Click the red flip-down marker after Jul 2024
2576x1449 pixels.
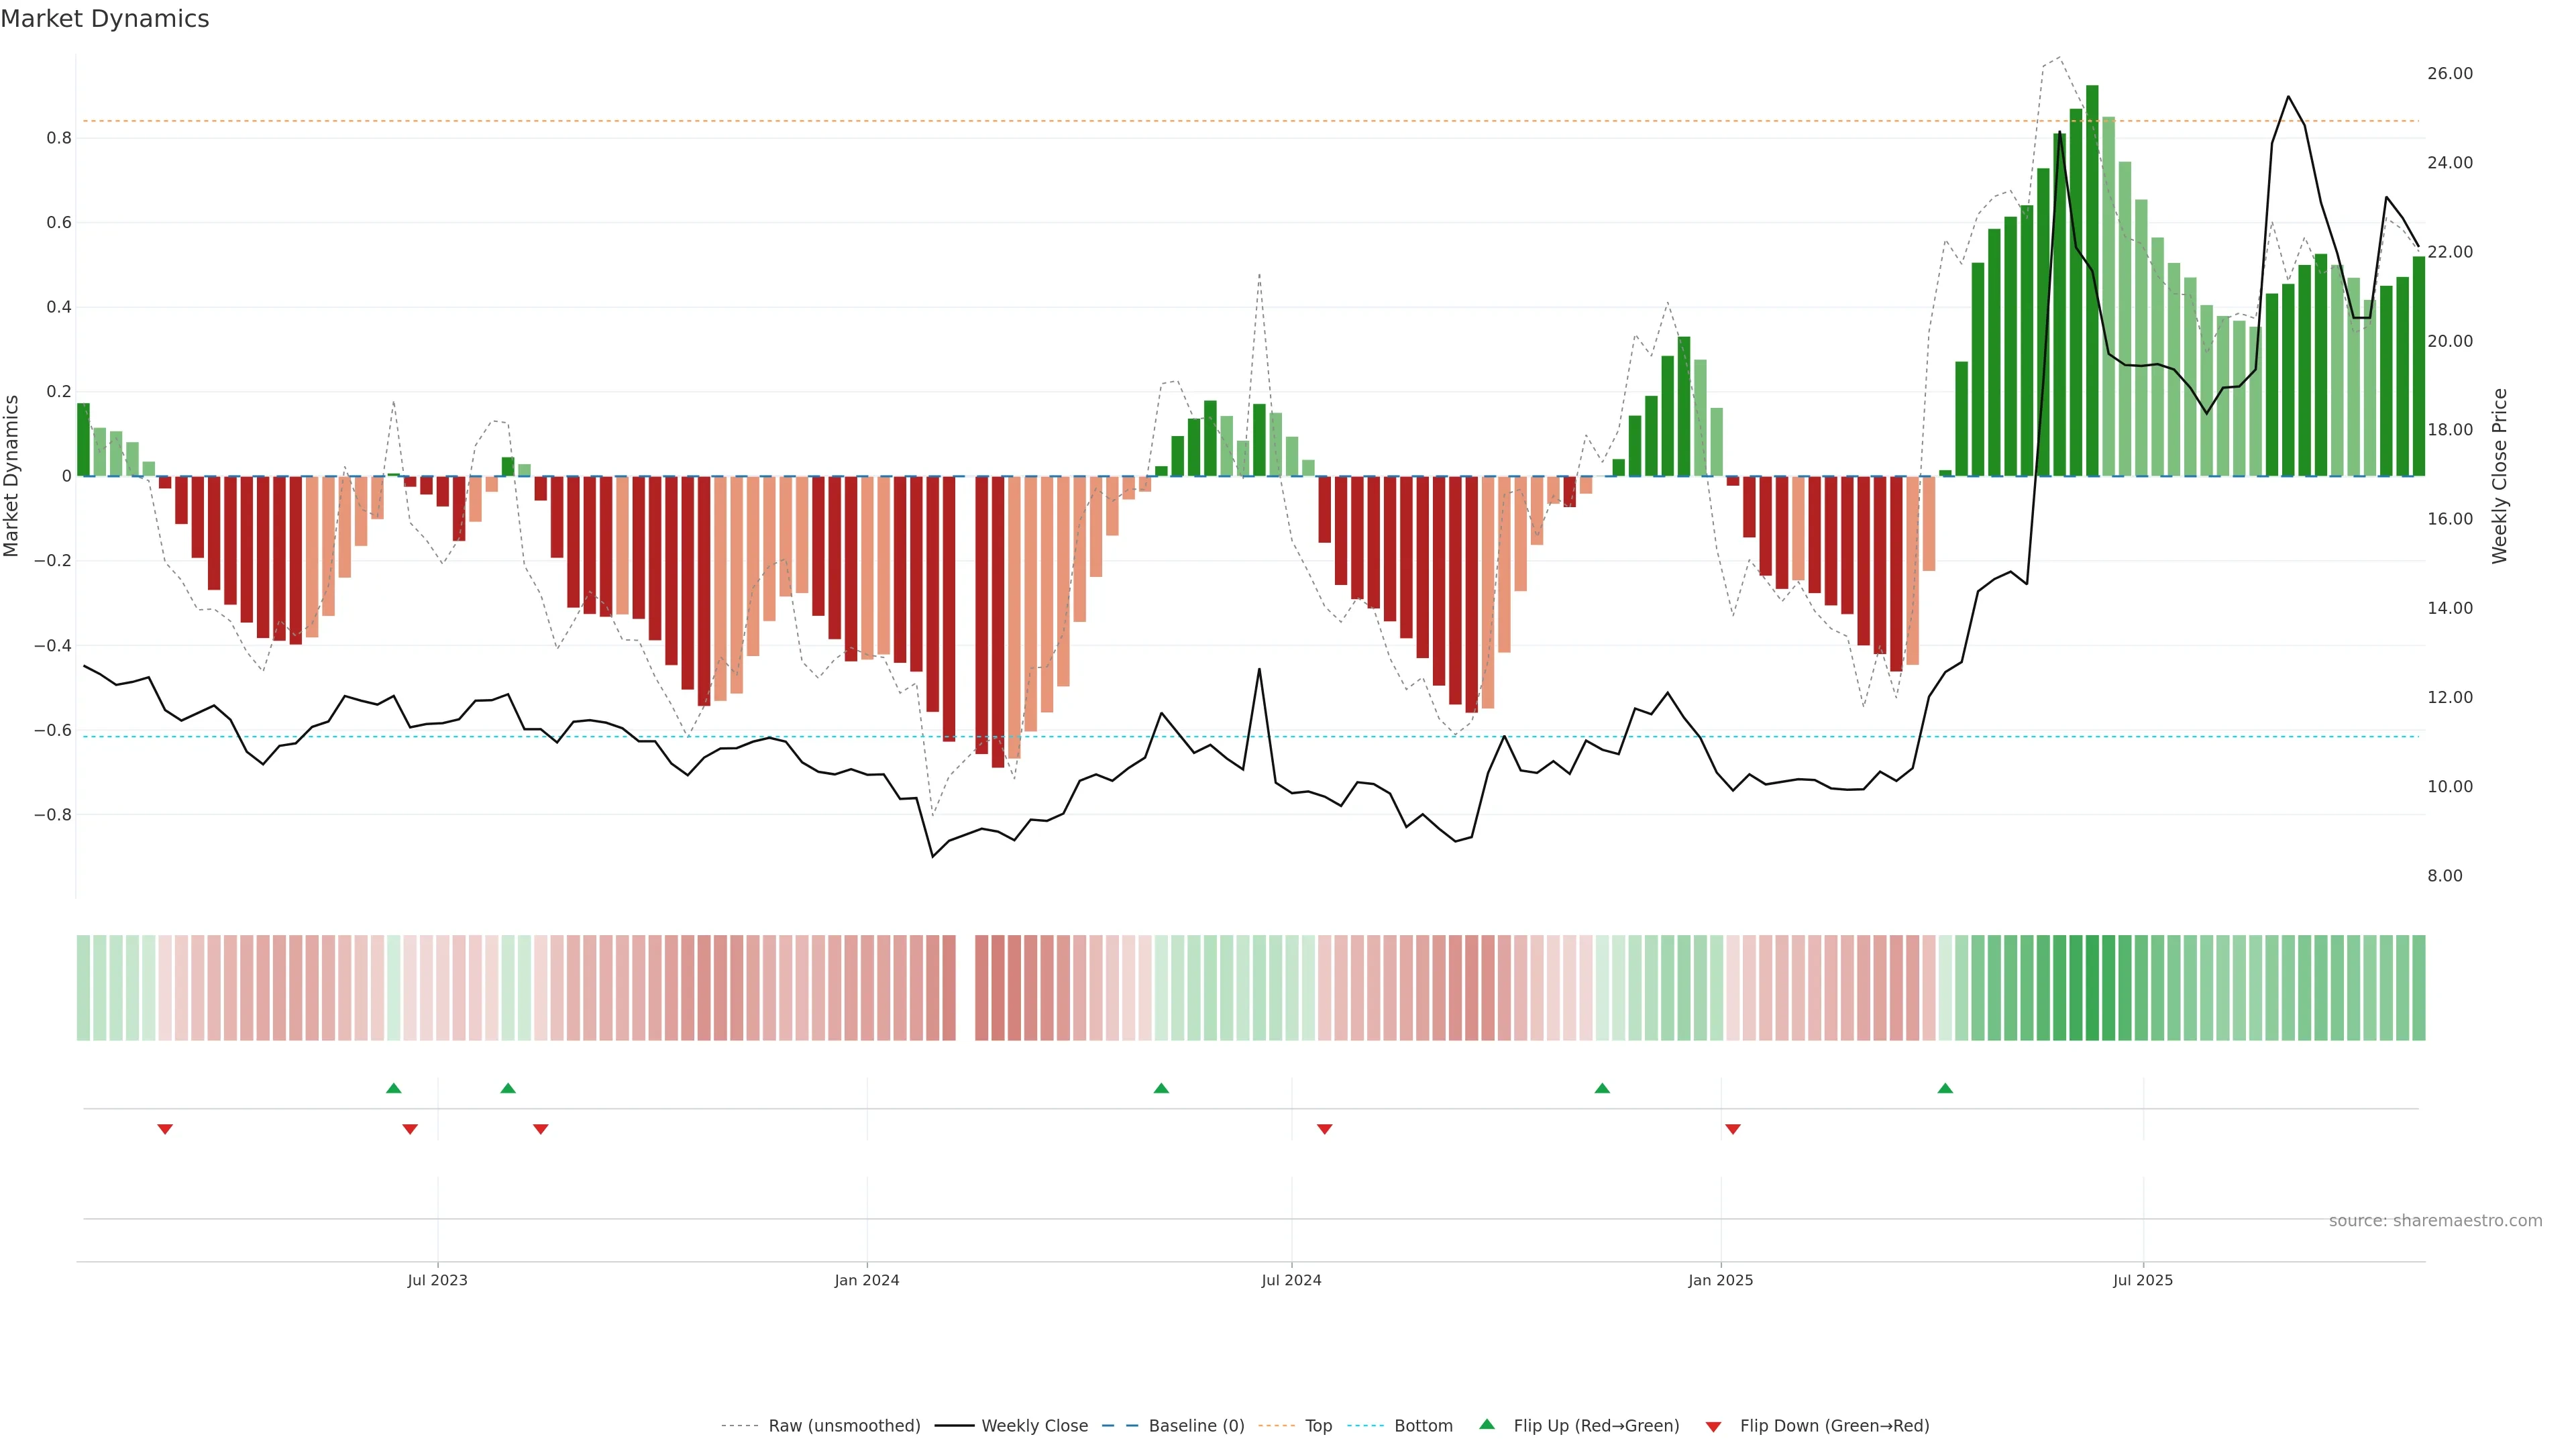[1324, 1129]
